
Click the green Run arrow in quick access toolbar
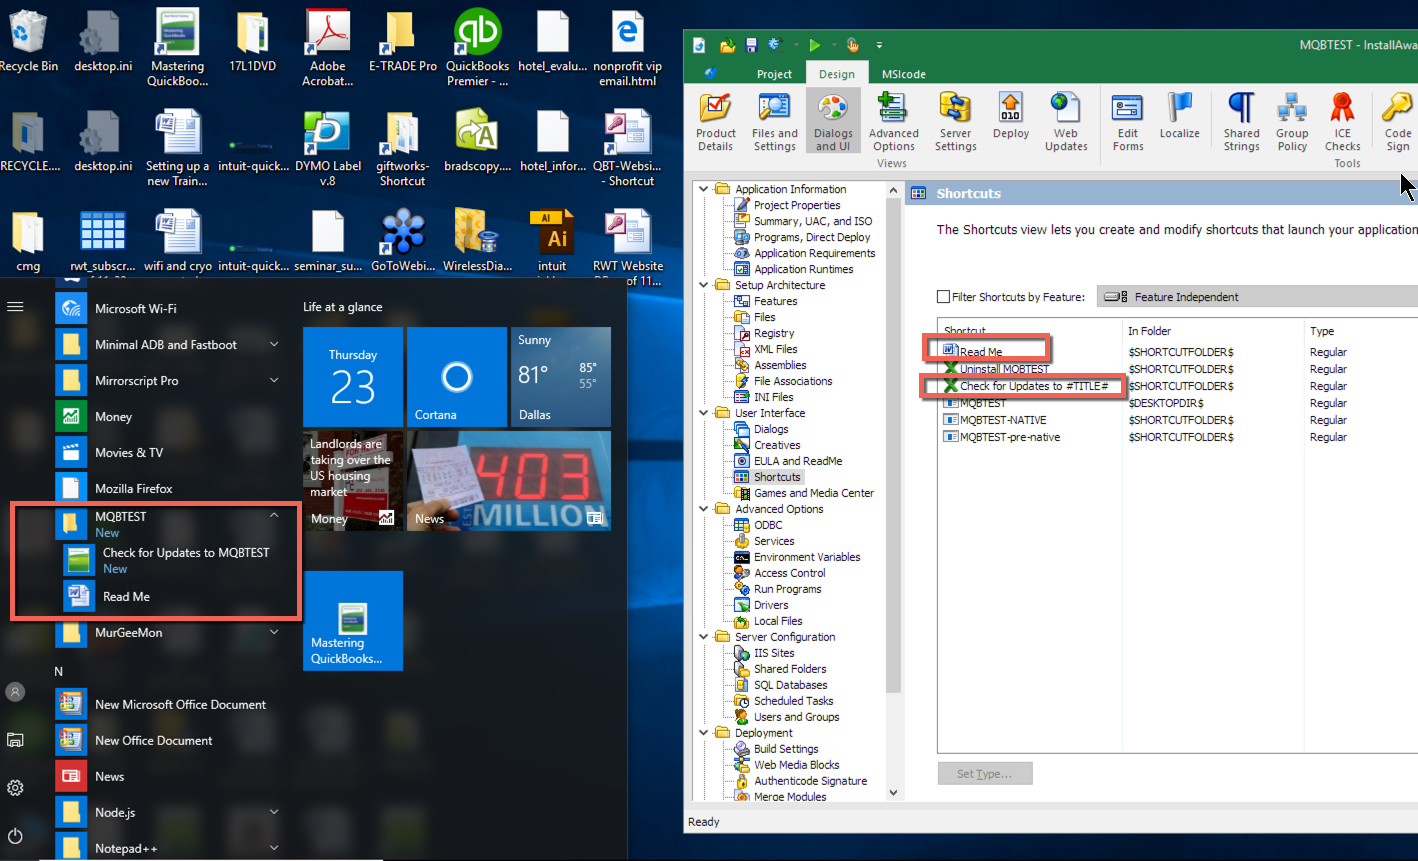(x=814, y=45)
